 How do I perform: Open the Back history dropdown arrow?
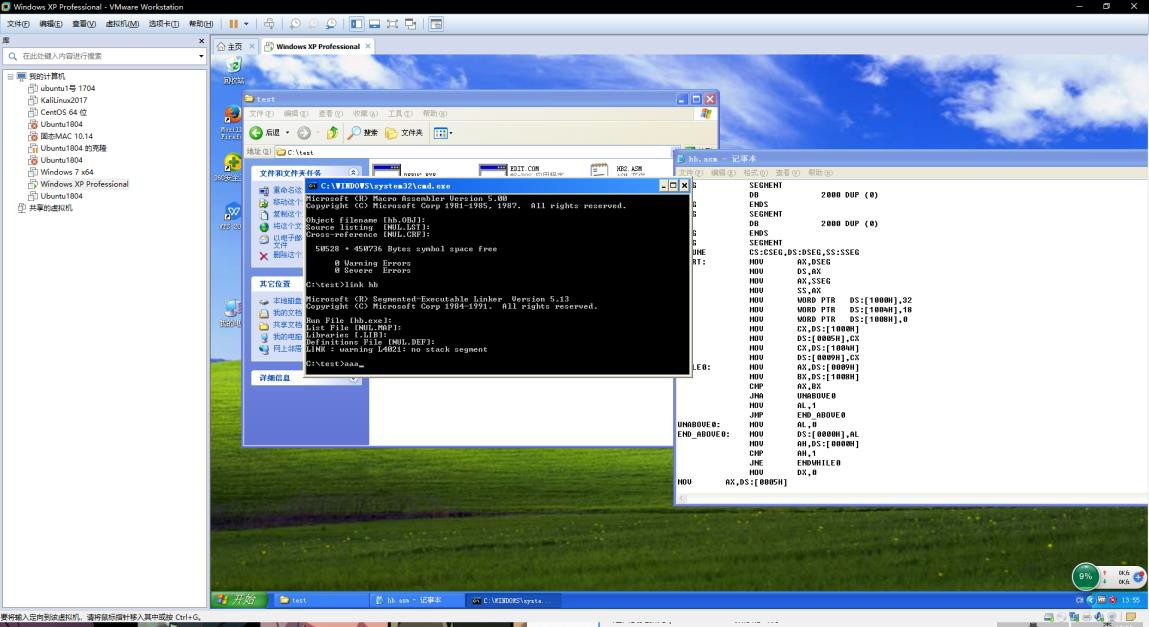click(287, 133)
